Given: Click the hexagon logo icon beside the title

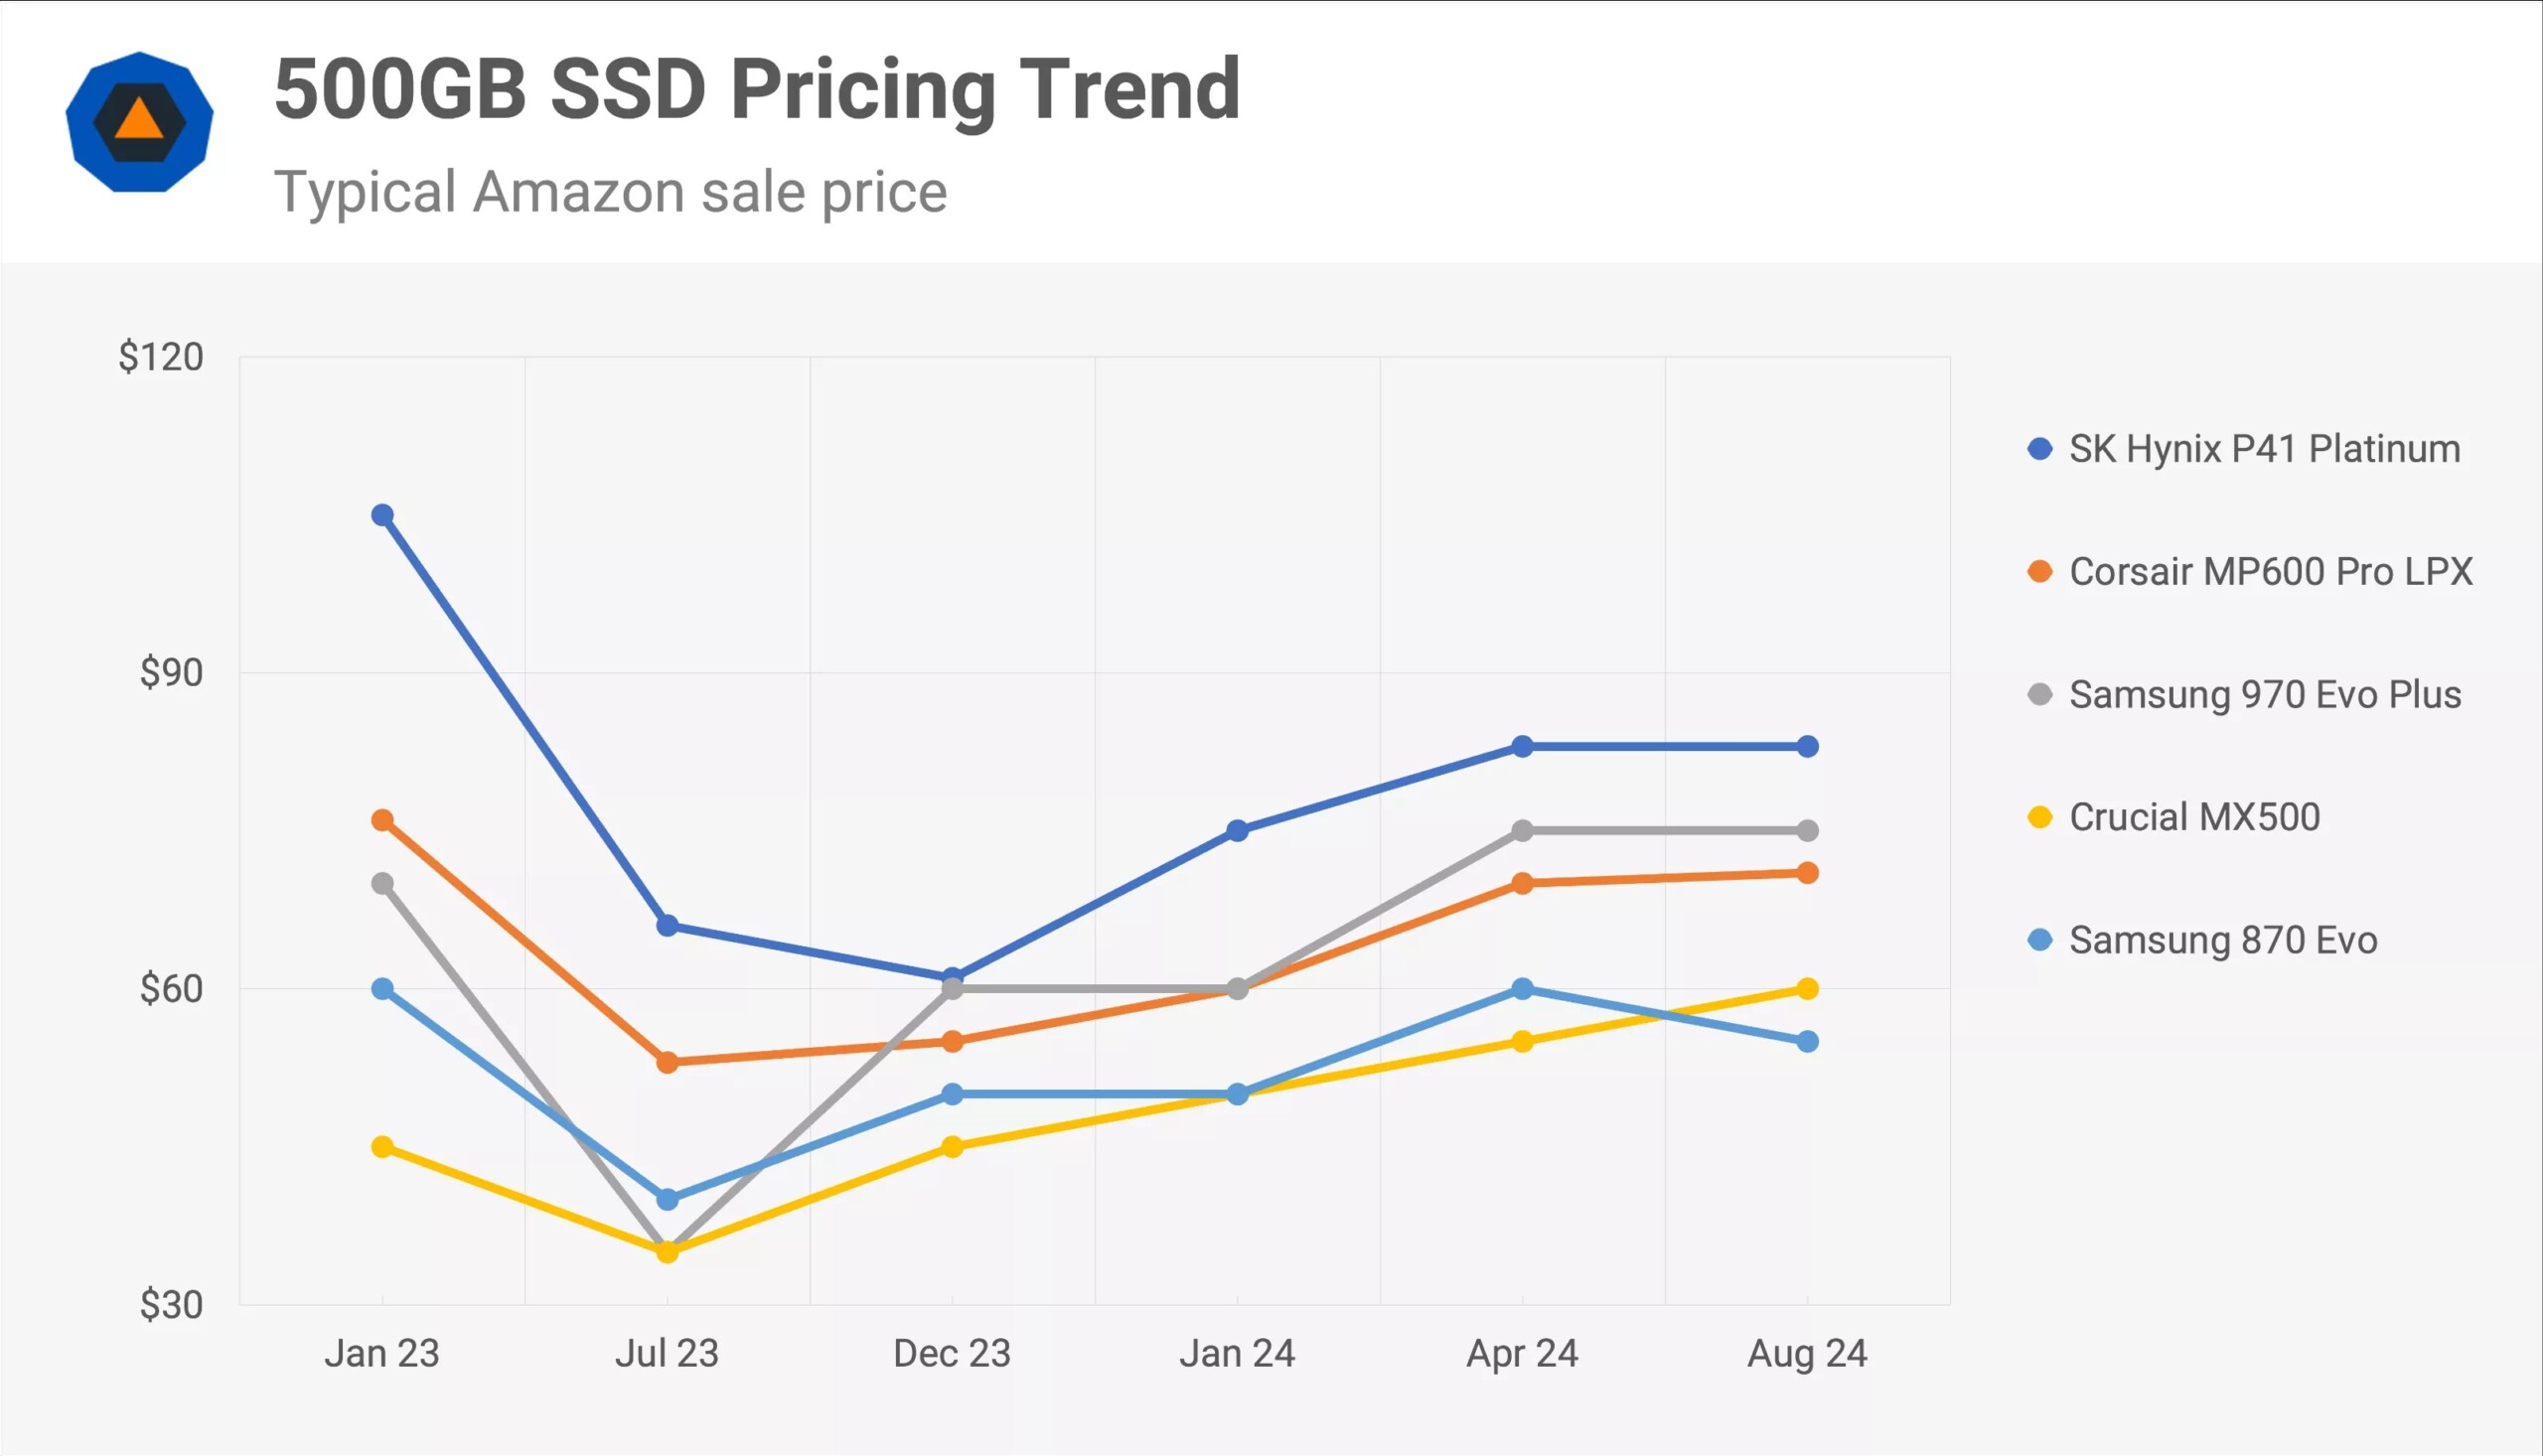Looking at the screenshot, I should click(139, 122).
